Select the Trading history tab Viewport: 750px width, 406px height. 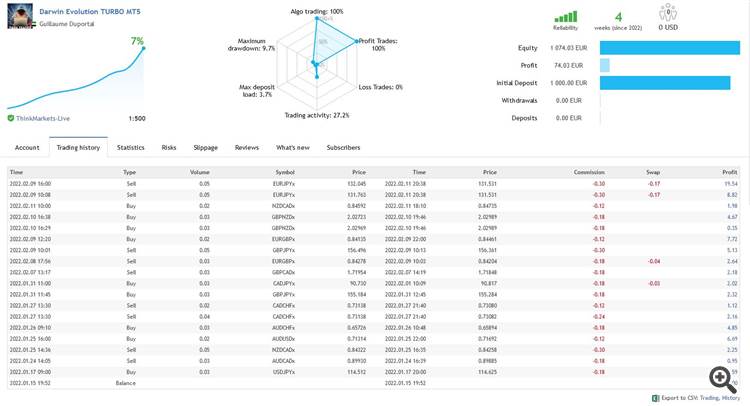pos(78,147)
